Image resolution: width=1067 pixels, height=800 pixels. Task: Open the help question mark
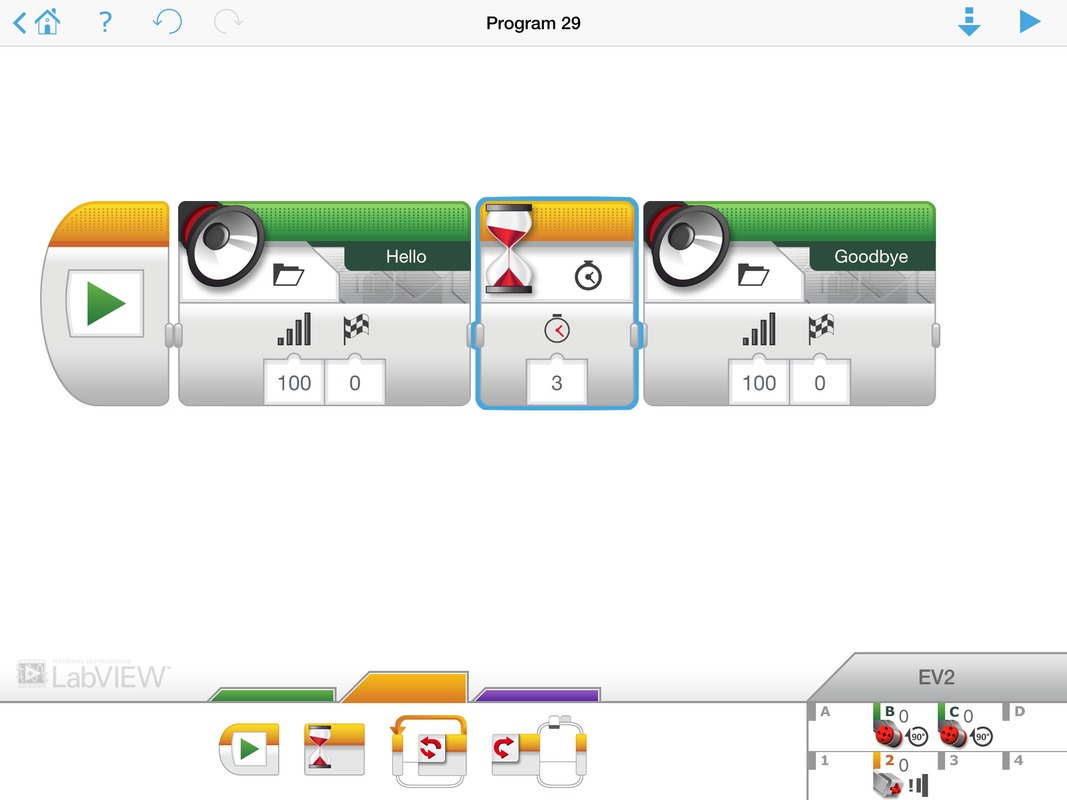[x=105, y=22]
